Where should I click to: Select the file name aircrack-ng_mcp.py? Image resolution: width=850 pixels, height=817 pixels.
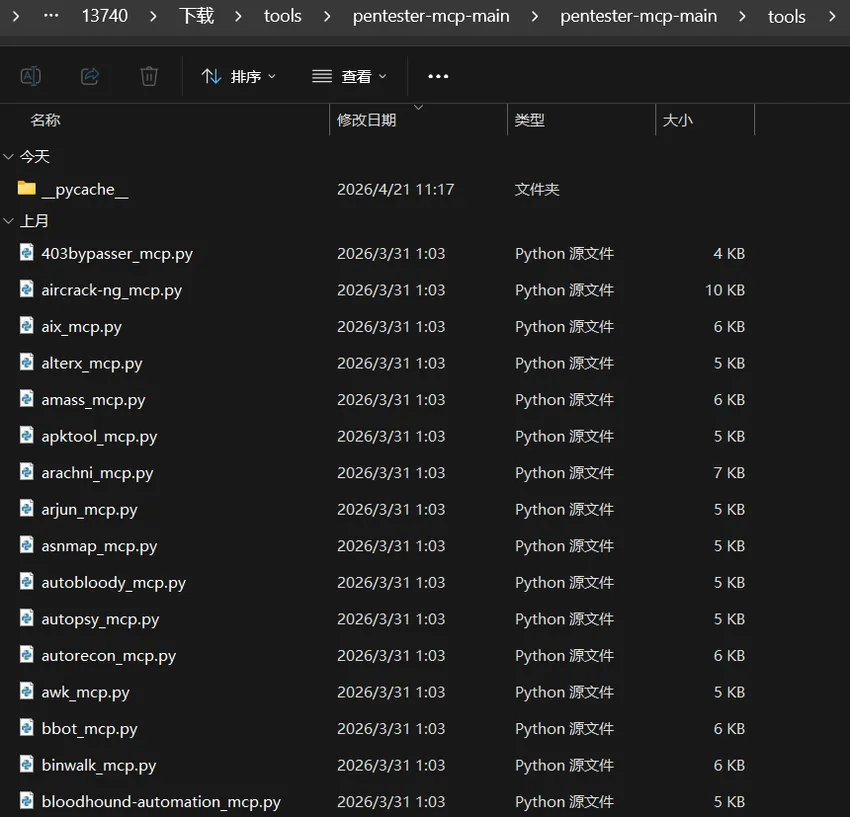click(x=112, y=291)
